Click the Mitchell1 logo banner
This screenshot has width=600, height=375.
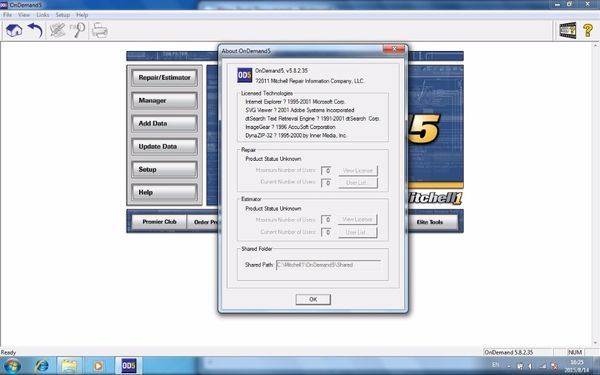pos(435,198)
